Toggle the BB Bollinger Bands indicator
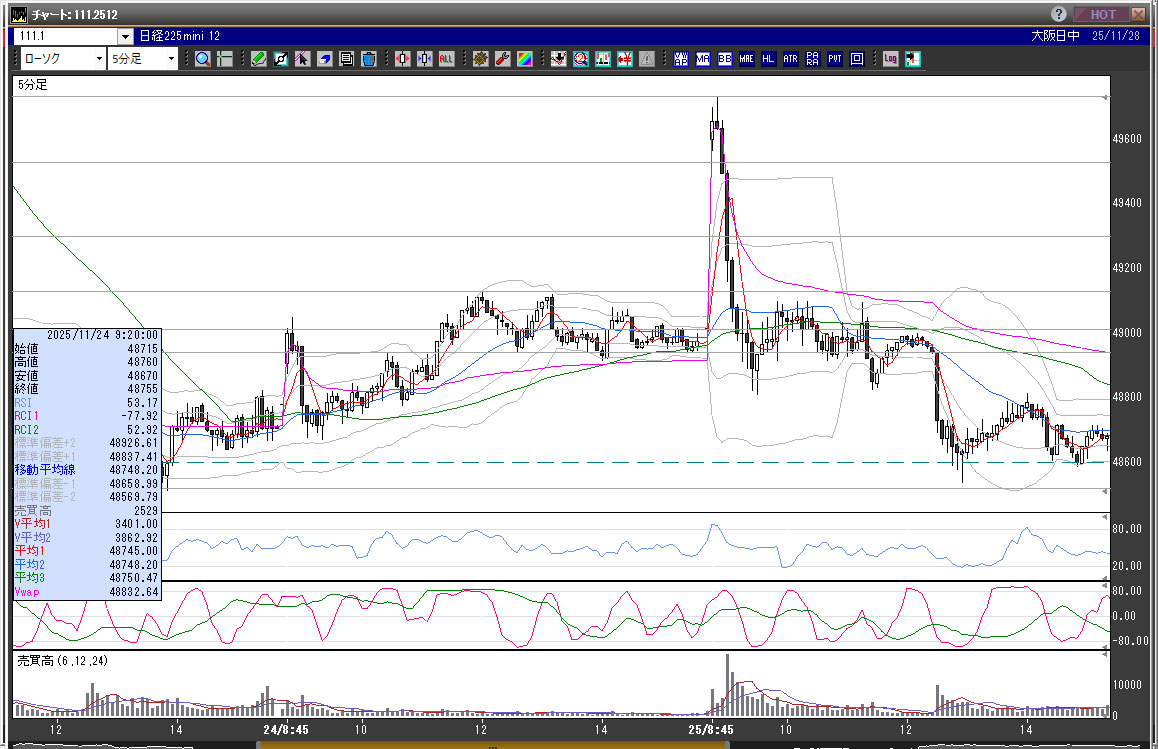This screenshot has height=749, width=1158. [725, 59]
